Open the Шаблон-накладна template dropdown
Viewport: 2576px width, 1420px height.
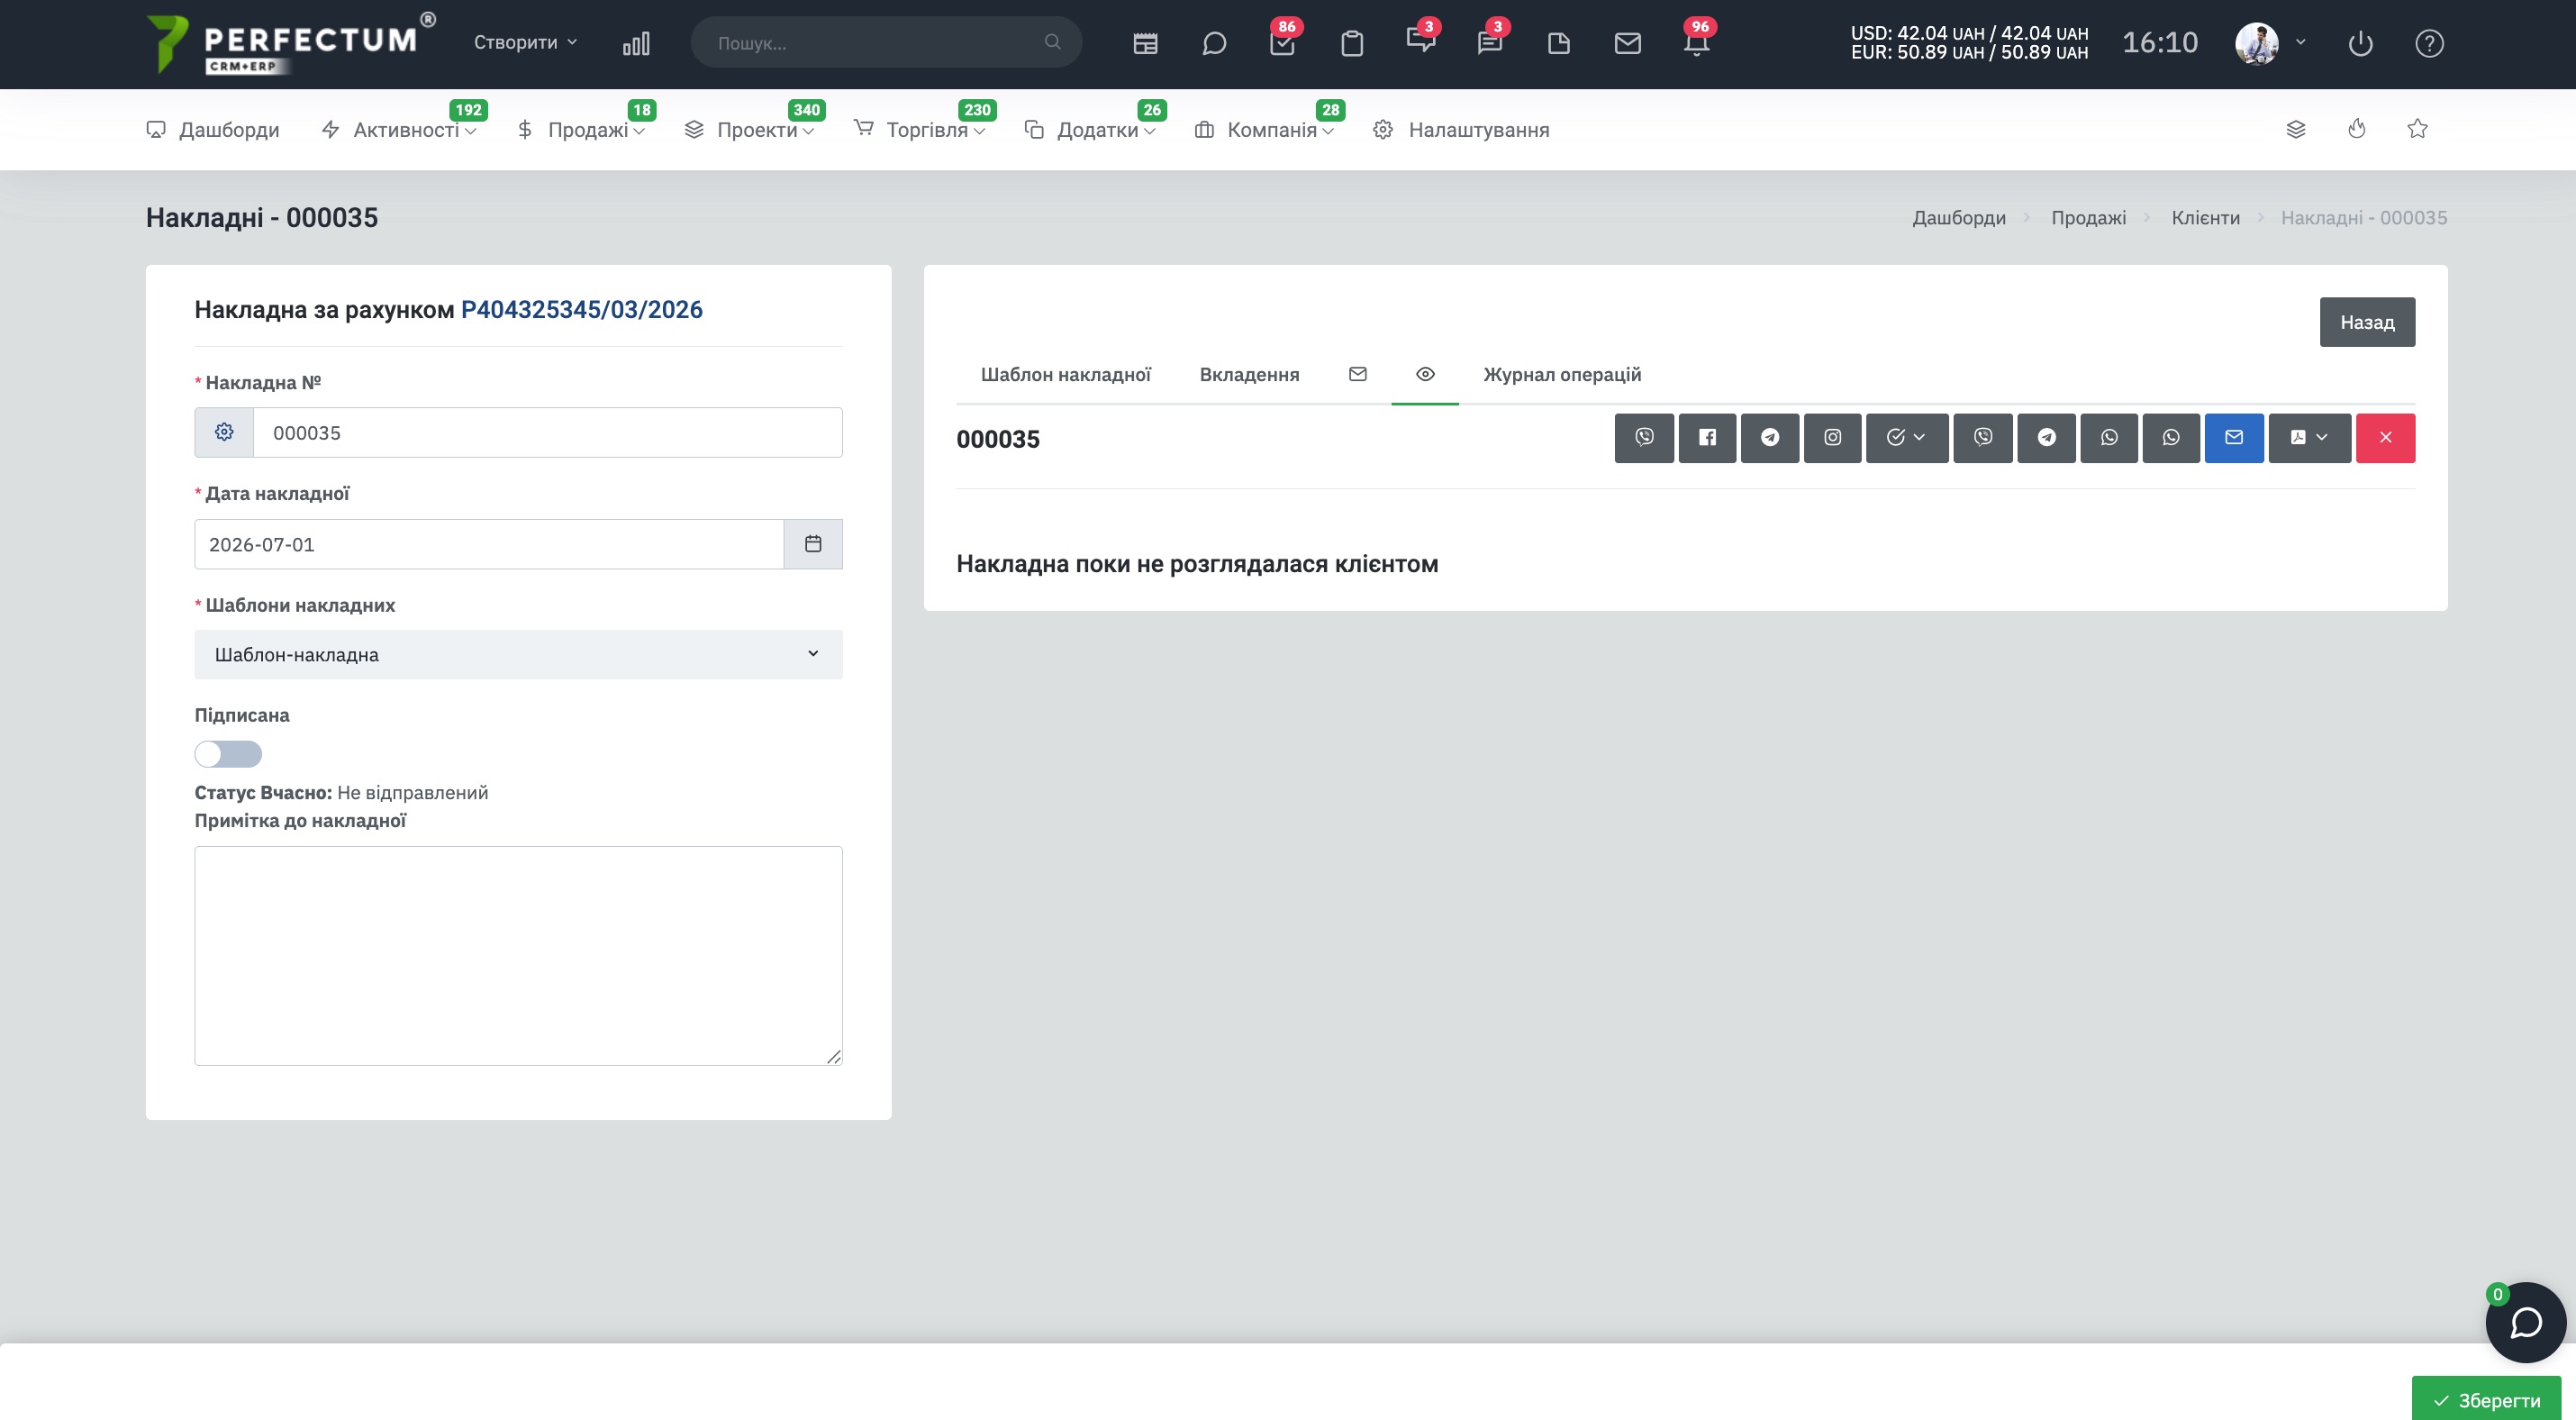pos(518,654)
